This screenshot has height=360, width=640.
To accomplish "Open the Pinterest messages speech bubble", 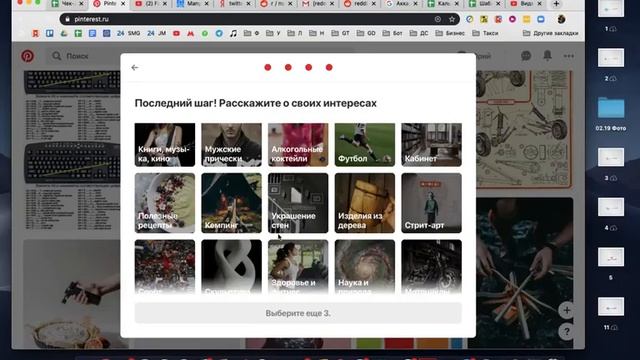I will tap(526, 56).
